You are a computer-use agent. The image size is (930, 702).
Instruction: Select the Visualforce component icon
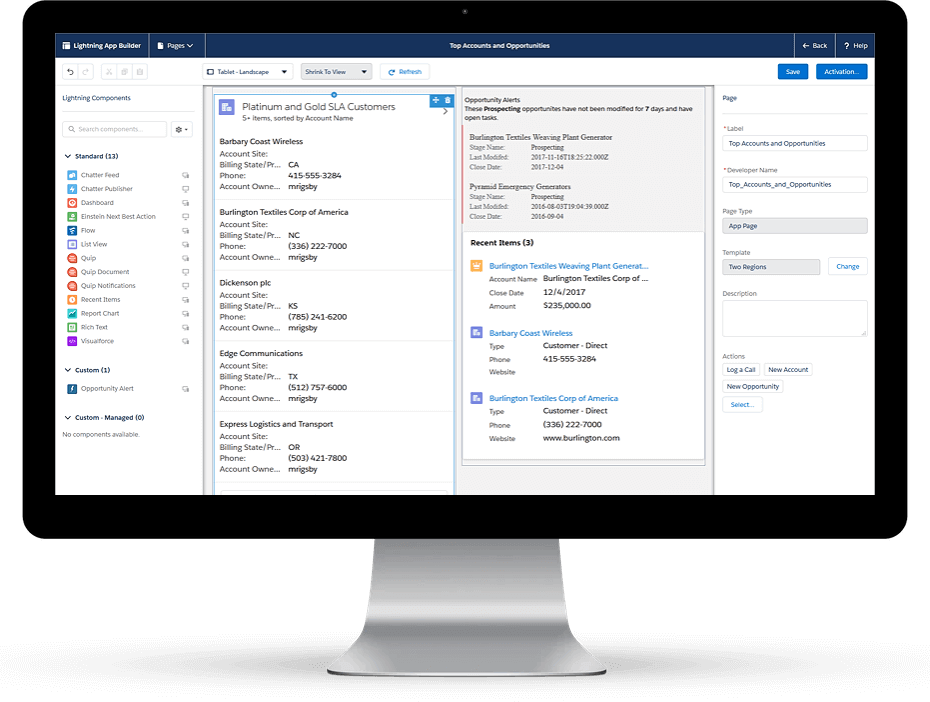click(x=72, y=341)
